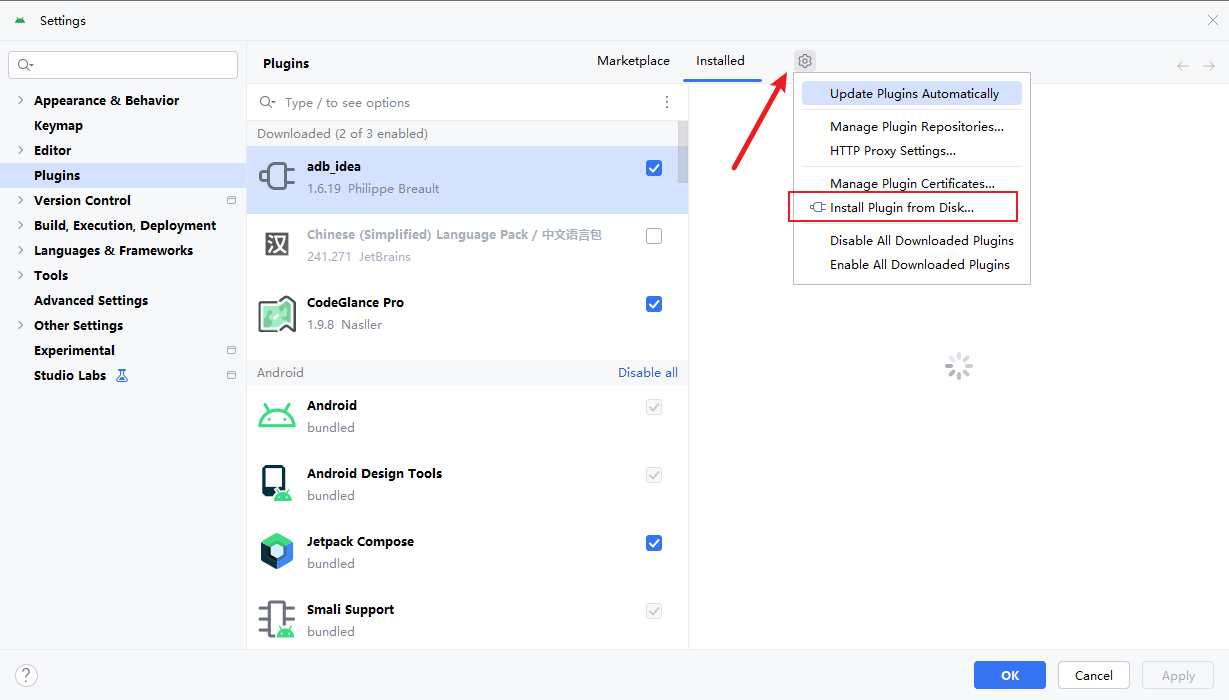Screen dimensions: 1229x700
Task: Click '241.271 JetBrains' version text
Action: pos(359,257)
